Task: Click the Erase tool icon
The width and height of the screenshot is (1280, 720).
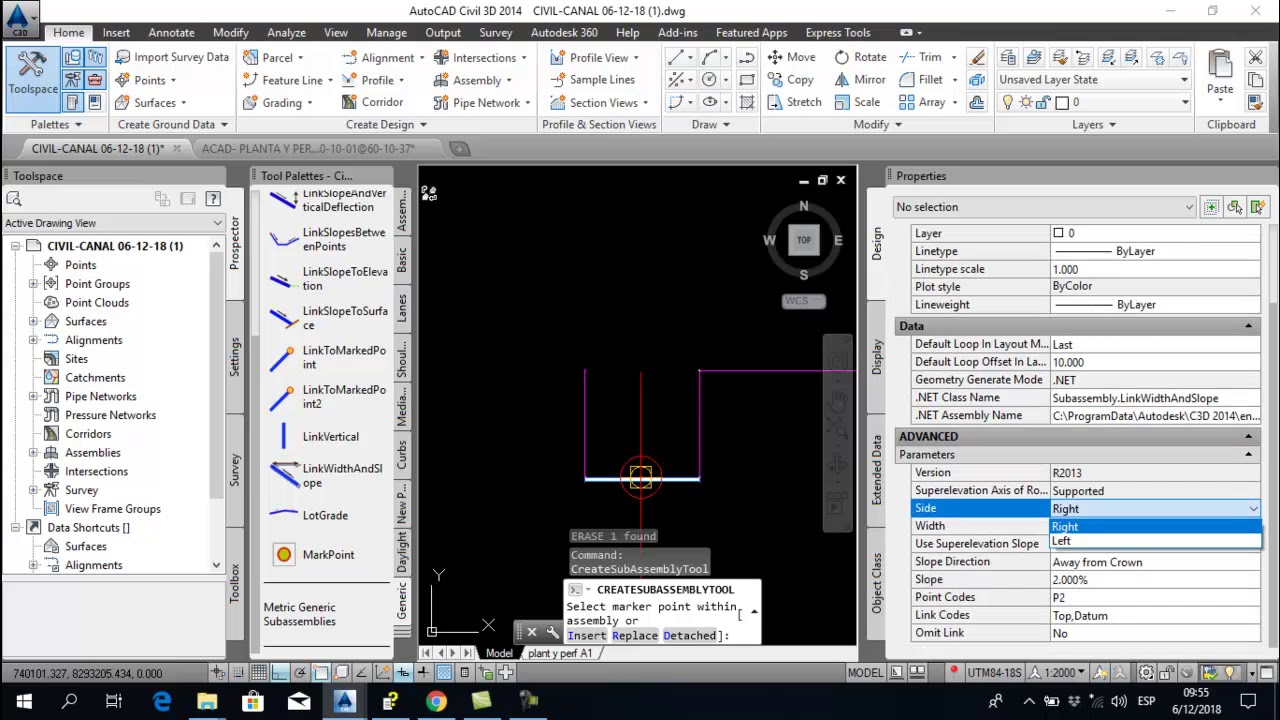Action: [977, 57]
